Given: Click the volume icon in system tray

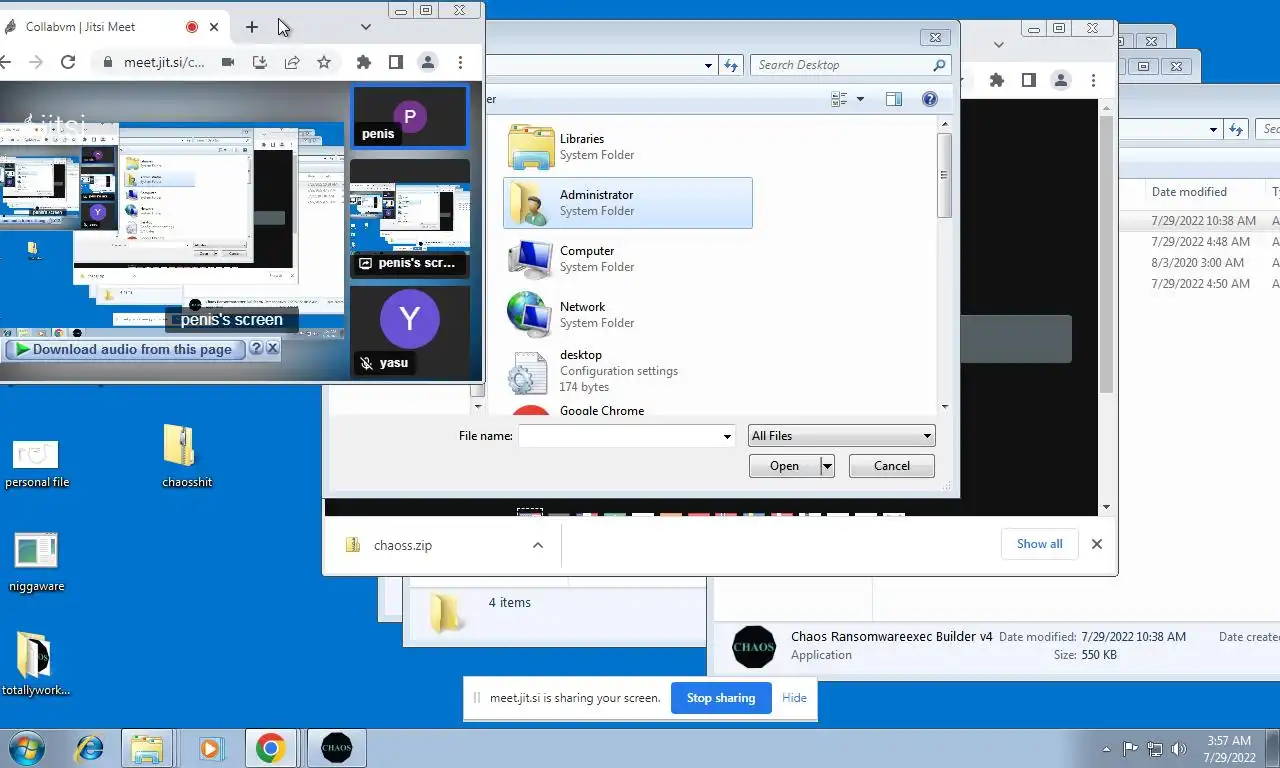Looking at the screenshot, I should coord(1178,748).
